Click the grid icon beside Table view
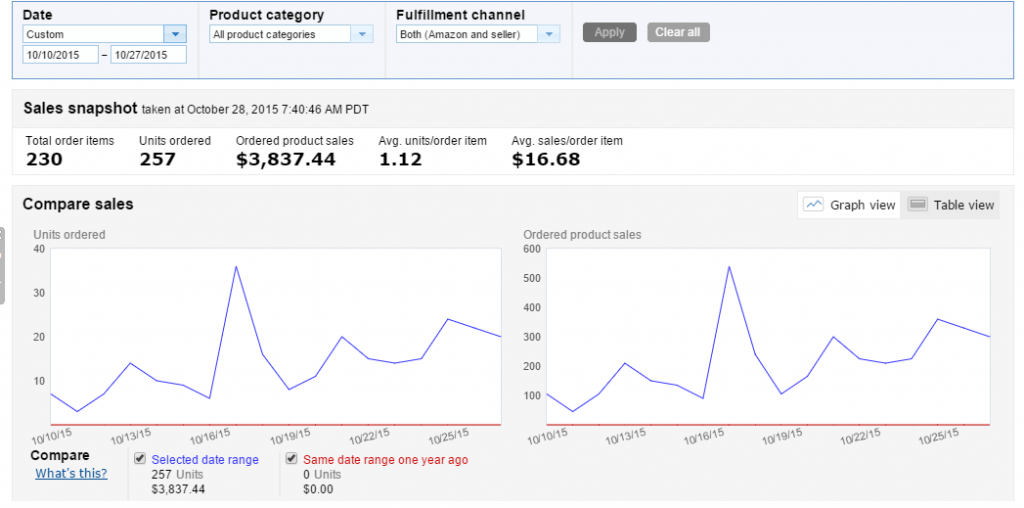Viewport: 1024px width, 508px height. click(x=916, y=205)
